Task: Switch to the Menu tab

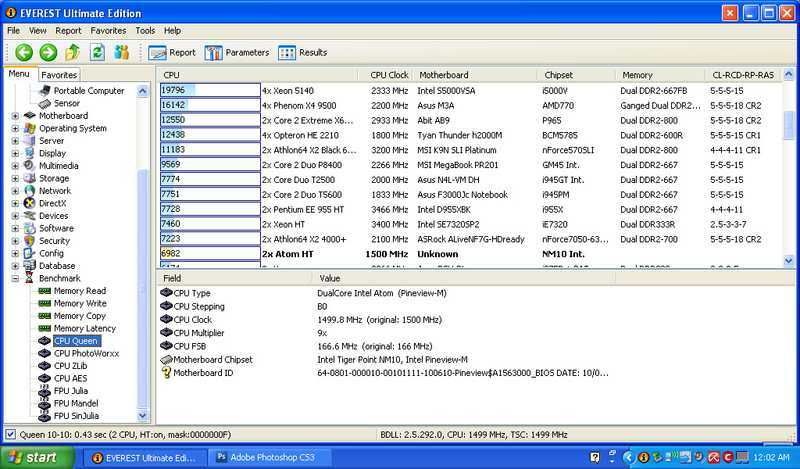Action: (19, 74)
